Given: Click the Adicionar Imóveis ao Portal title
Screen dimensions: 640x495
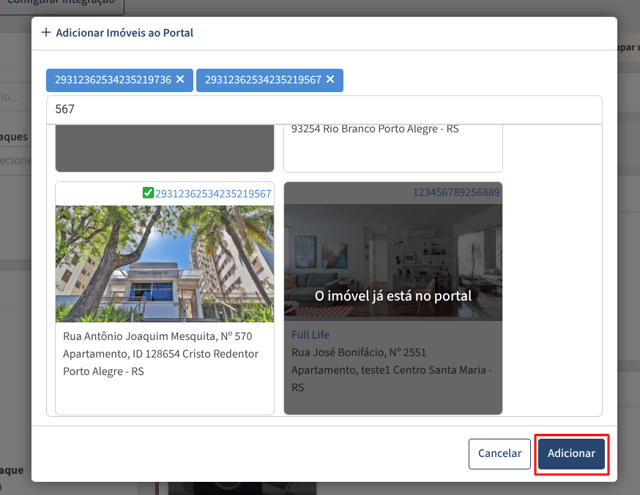Looking at the screenshot, I should [x=124, y=33].
